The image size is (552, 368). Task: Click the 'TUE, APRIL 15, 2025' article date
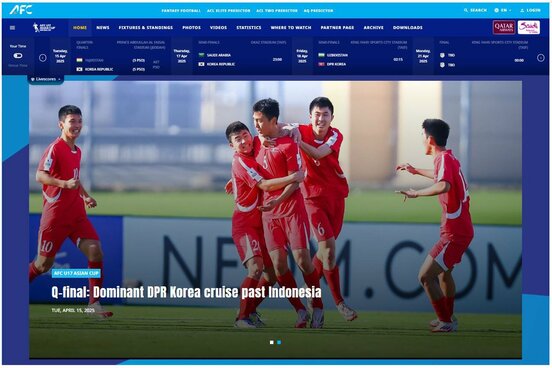(x=73, y=310)
